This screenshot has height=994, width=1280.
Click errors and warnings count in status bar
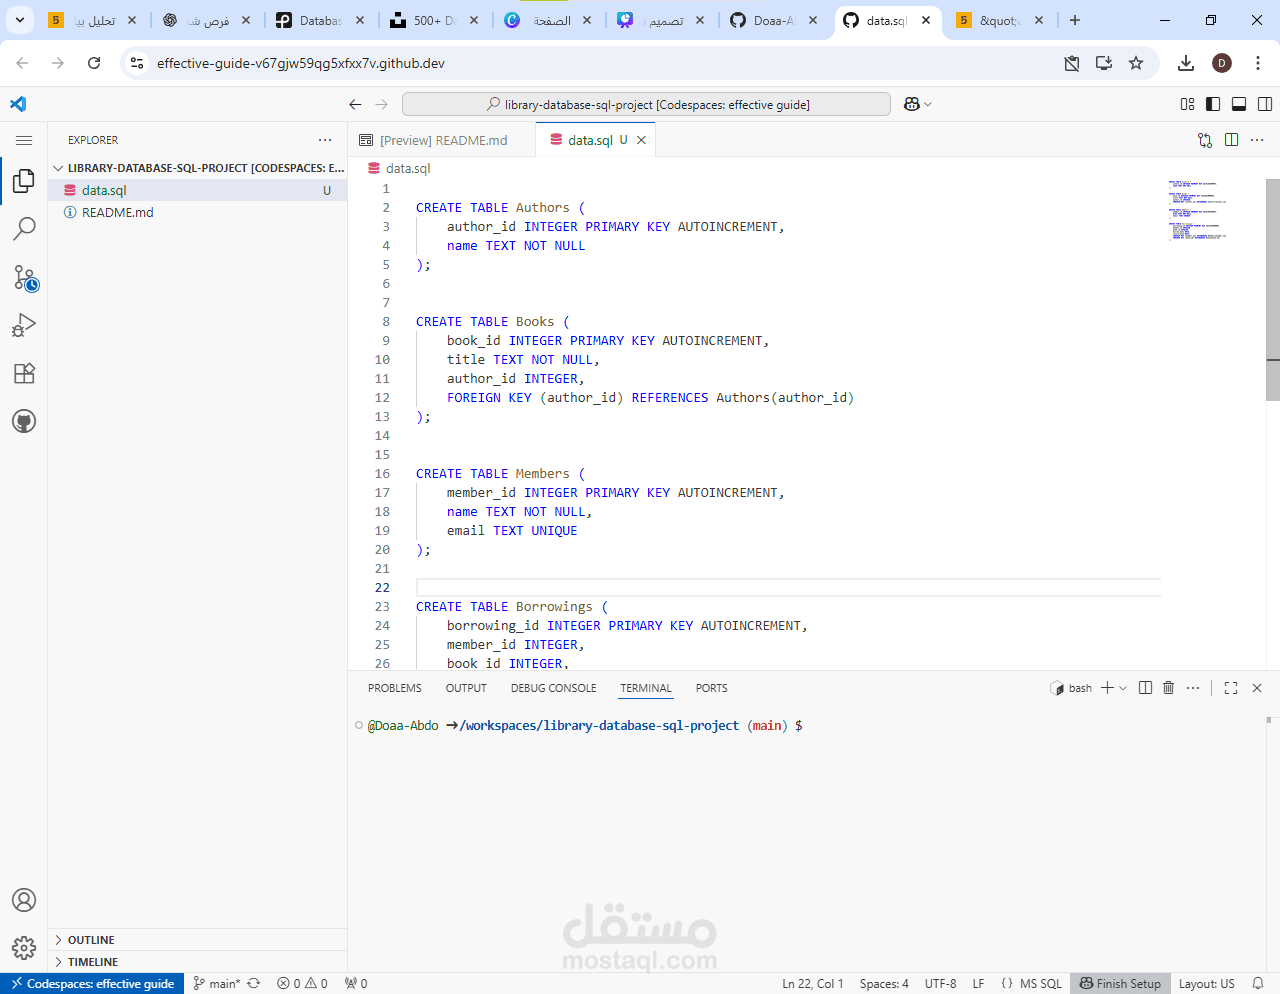(302, 983)
